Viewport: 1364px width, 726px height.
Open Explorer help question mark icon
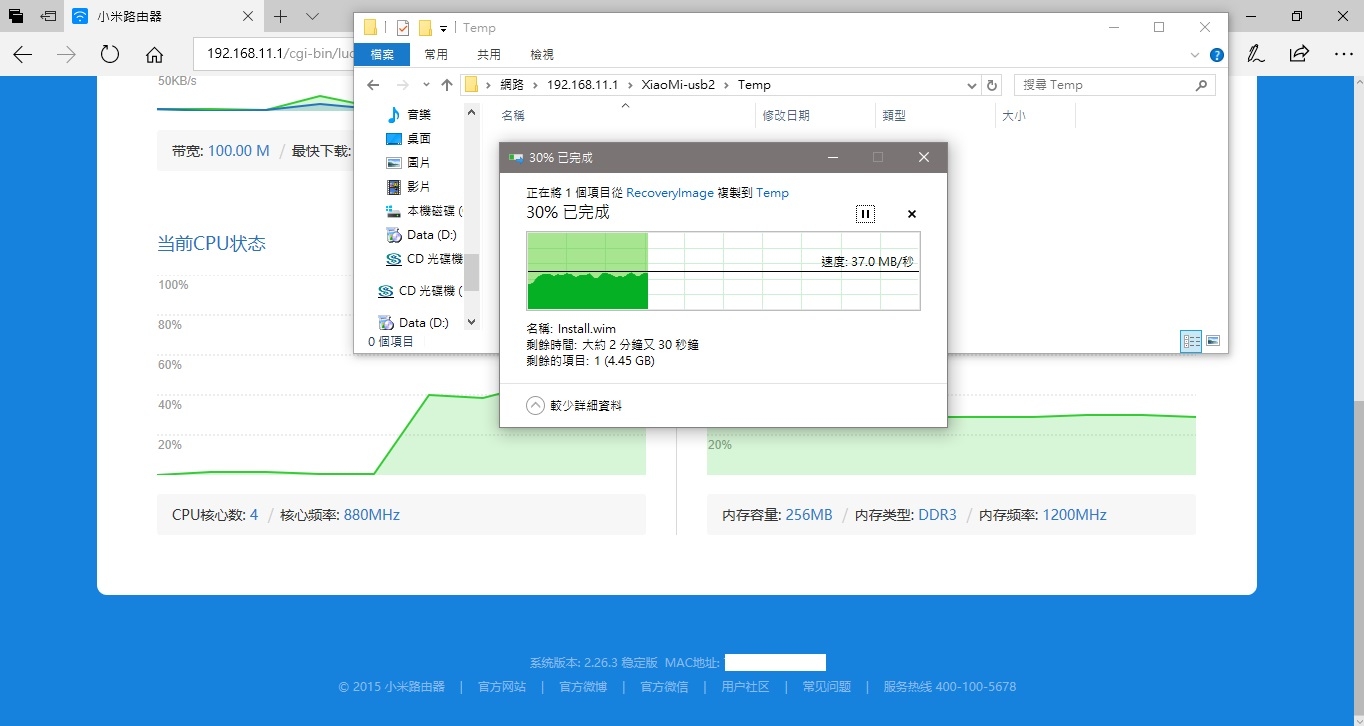(1217, 55)
